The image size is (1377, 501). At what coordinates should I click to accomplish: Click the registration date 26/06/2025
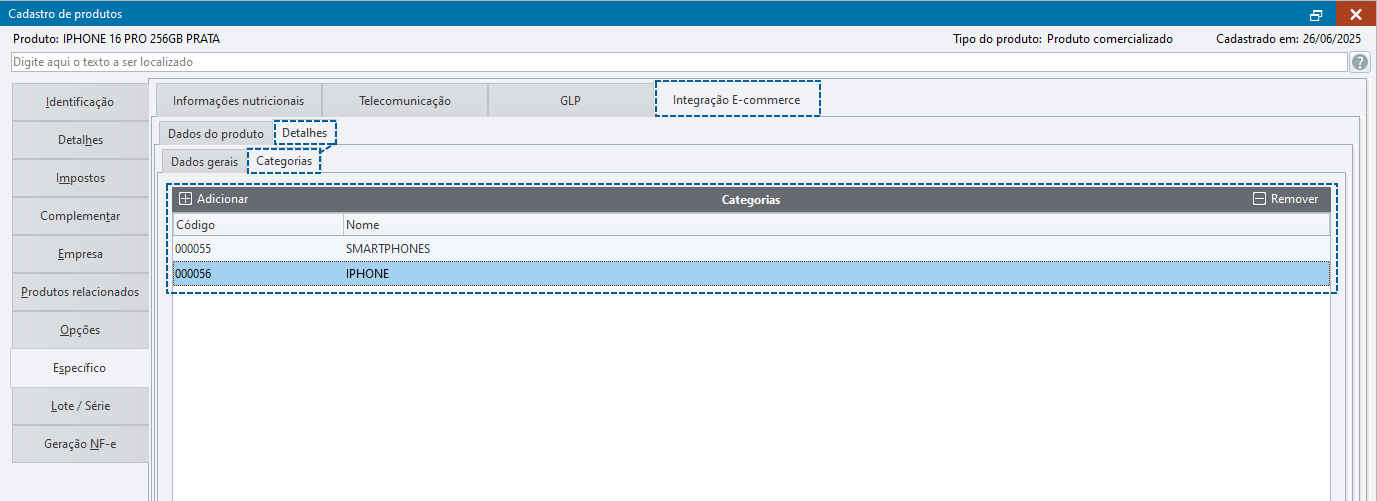(x=1333, y=39)
